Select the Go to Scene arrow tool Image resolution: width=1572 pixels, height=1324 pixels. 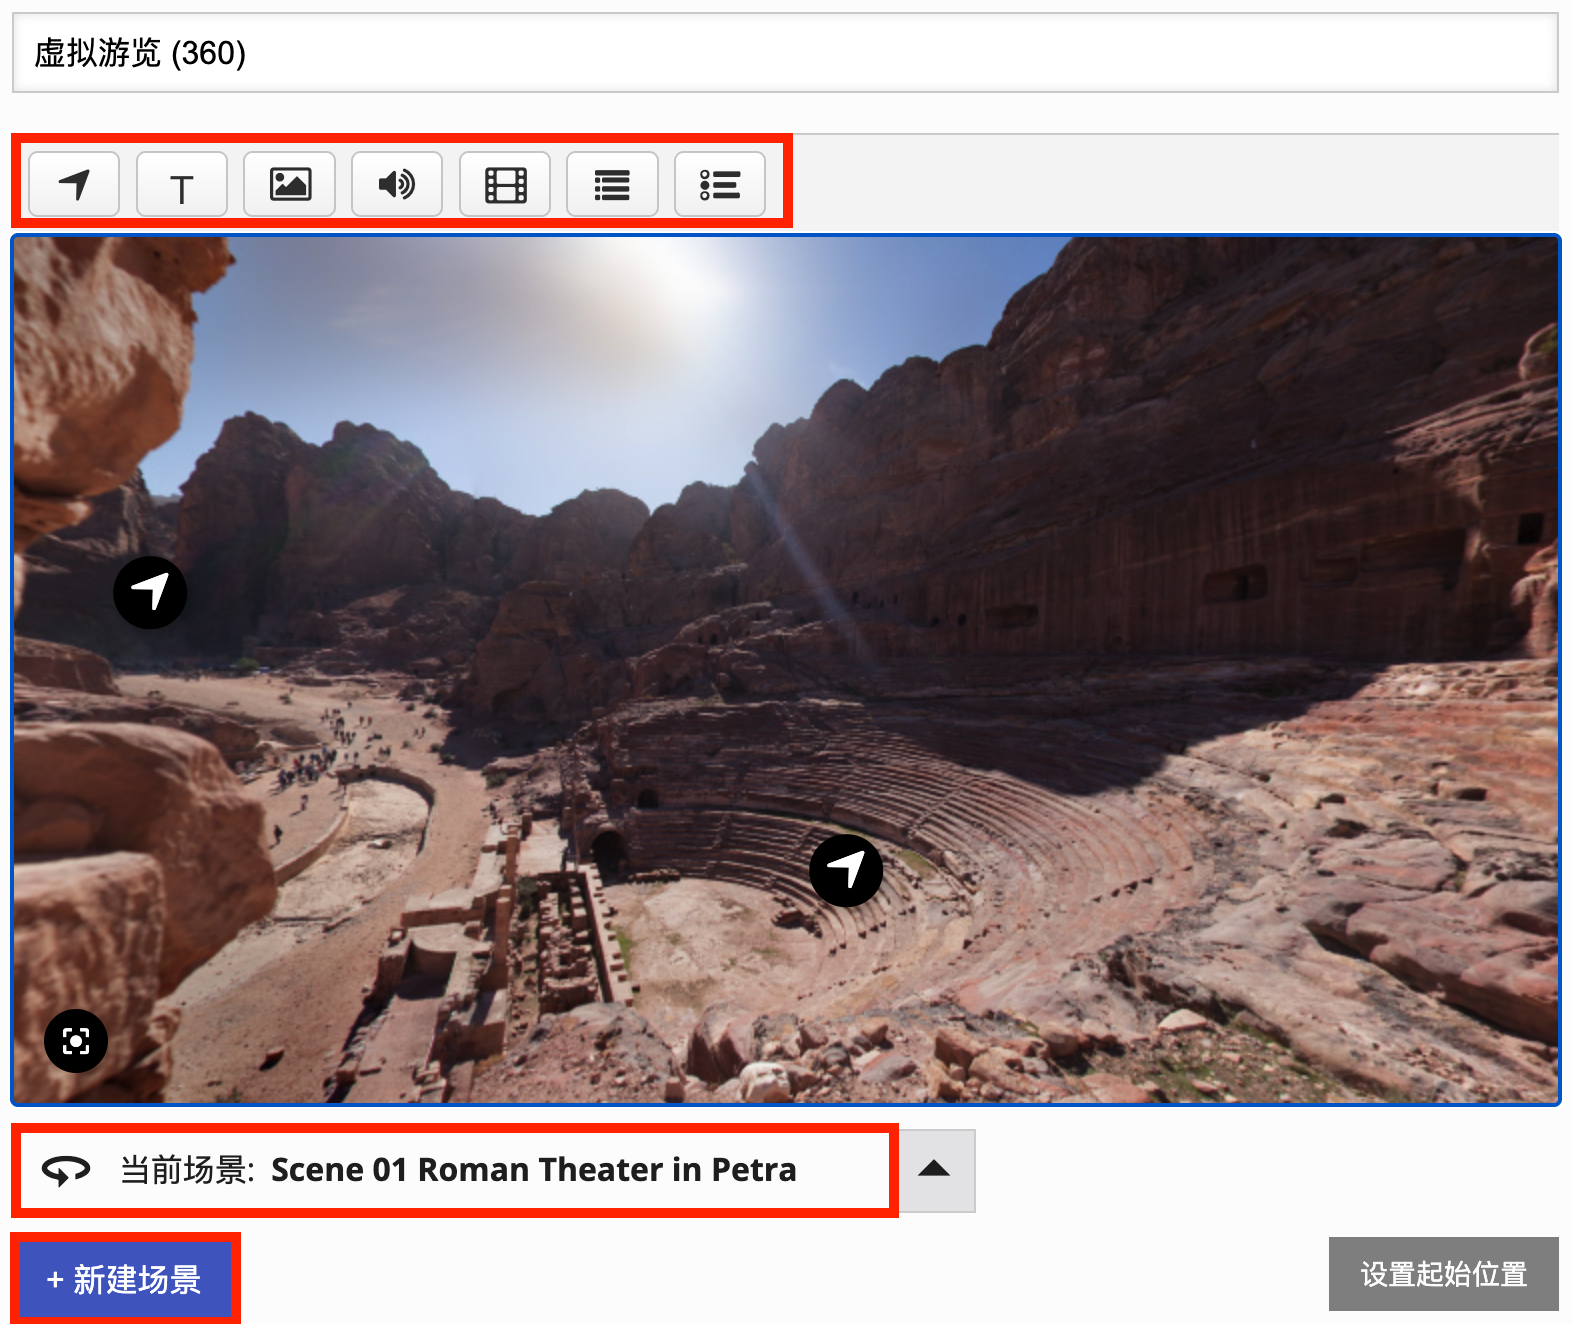tap(74, 185)
